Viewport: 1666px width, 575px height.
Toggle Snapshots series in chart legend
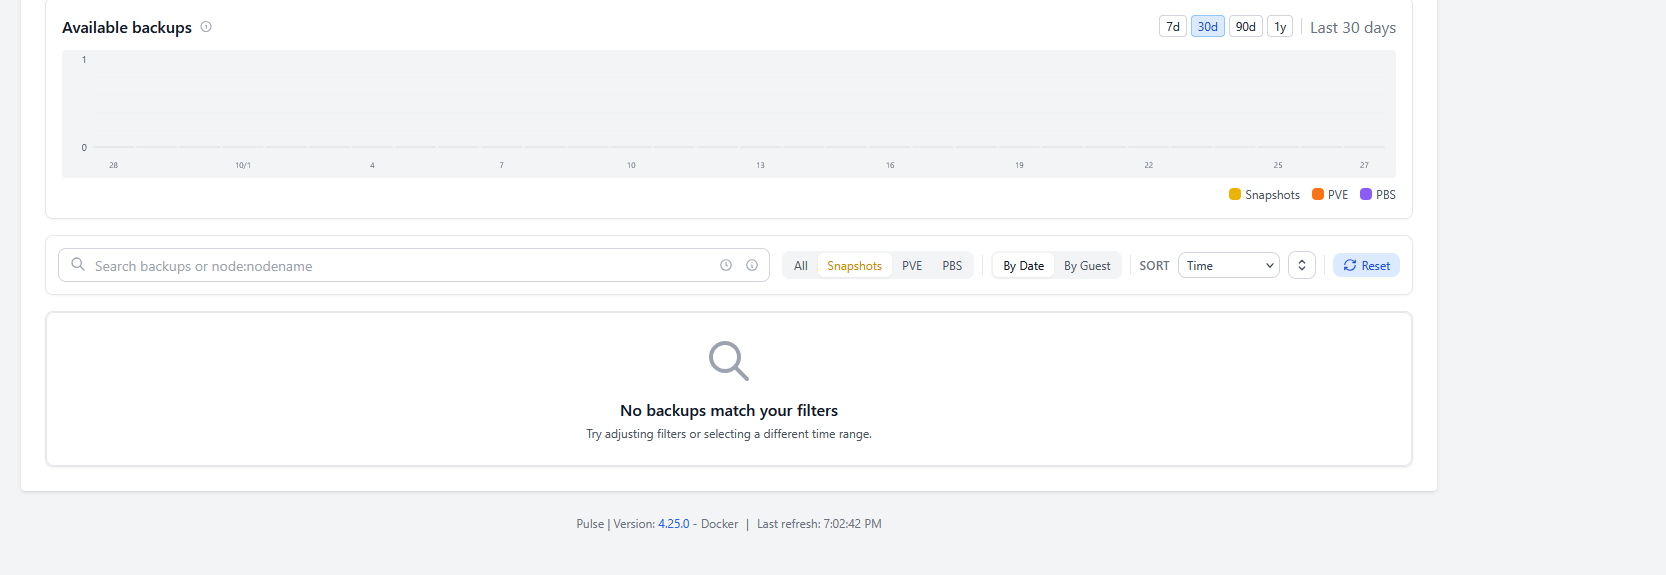(1264, 195)
